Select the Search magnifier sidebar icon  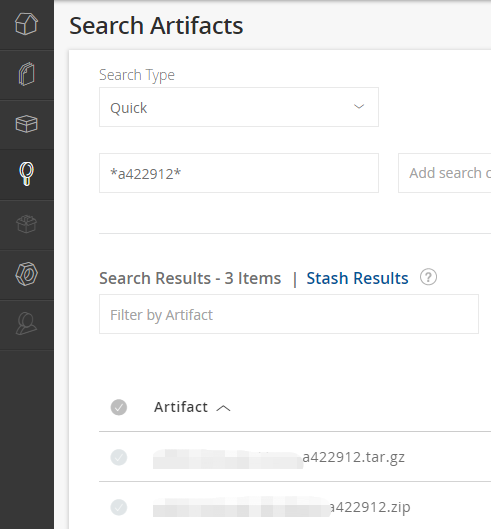coord(26,174)
